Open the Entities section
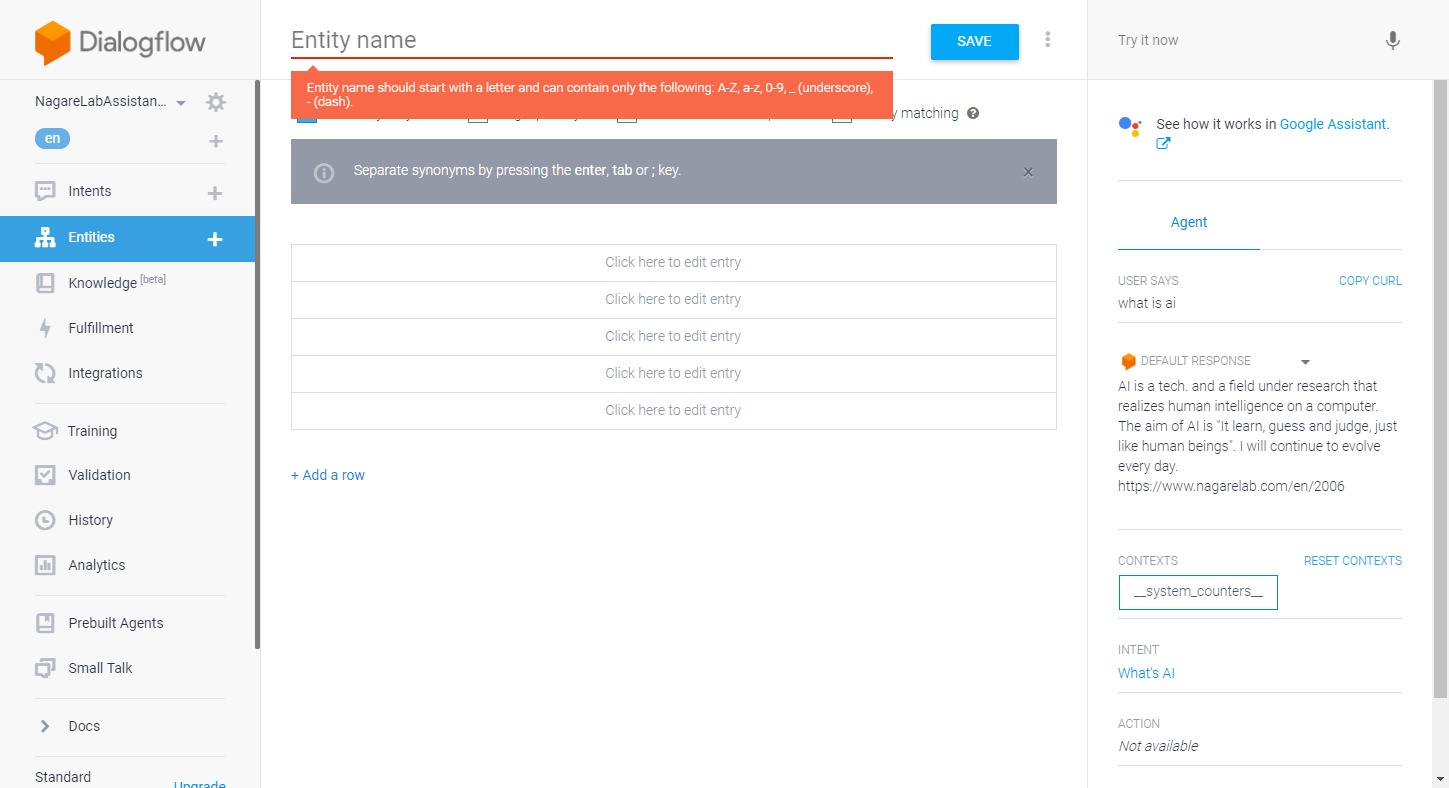 (91, 237)
